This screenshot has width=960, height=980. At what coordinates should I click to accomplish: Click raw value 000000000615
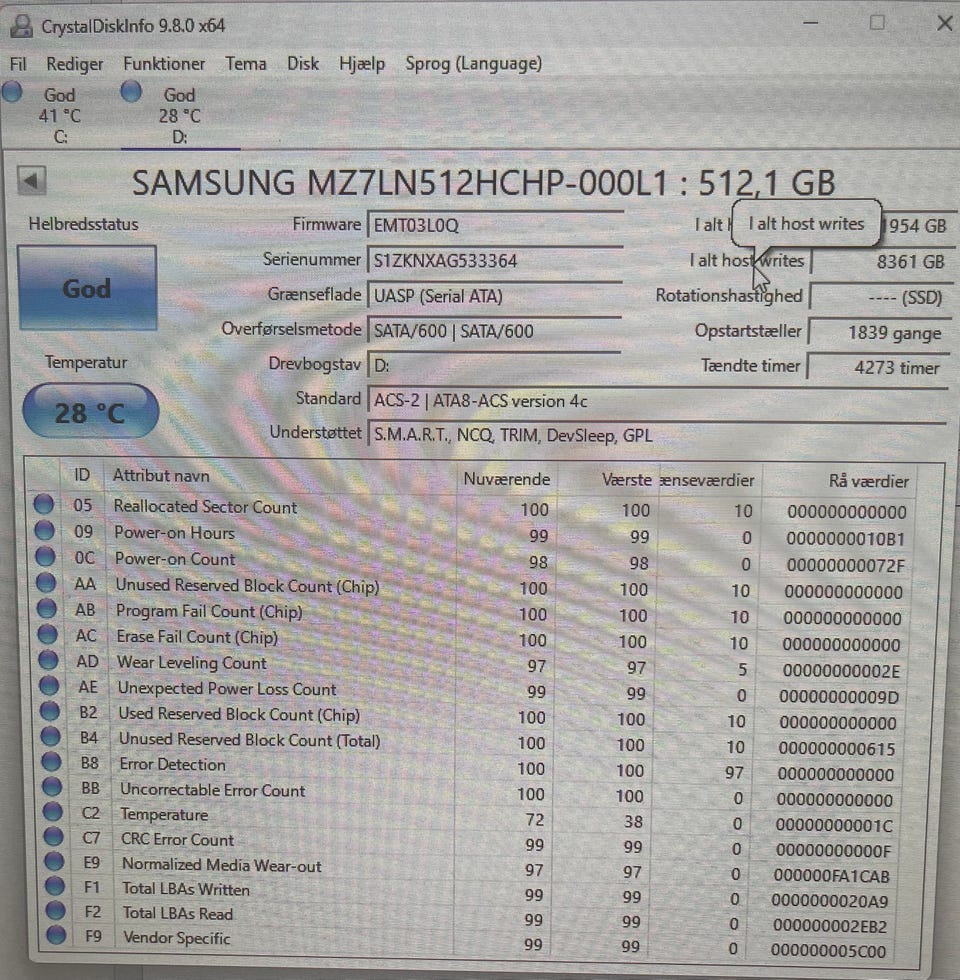(x=837, y=749)
